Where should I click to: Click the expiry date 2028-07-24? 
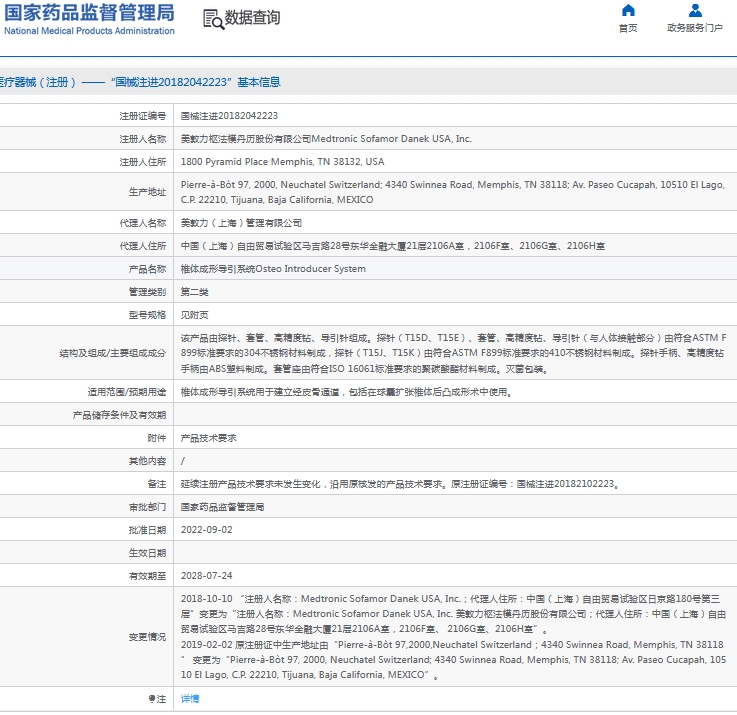pyautogui.click(x=207, y=576)
